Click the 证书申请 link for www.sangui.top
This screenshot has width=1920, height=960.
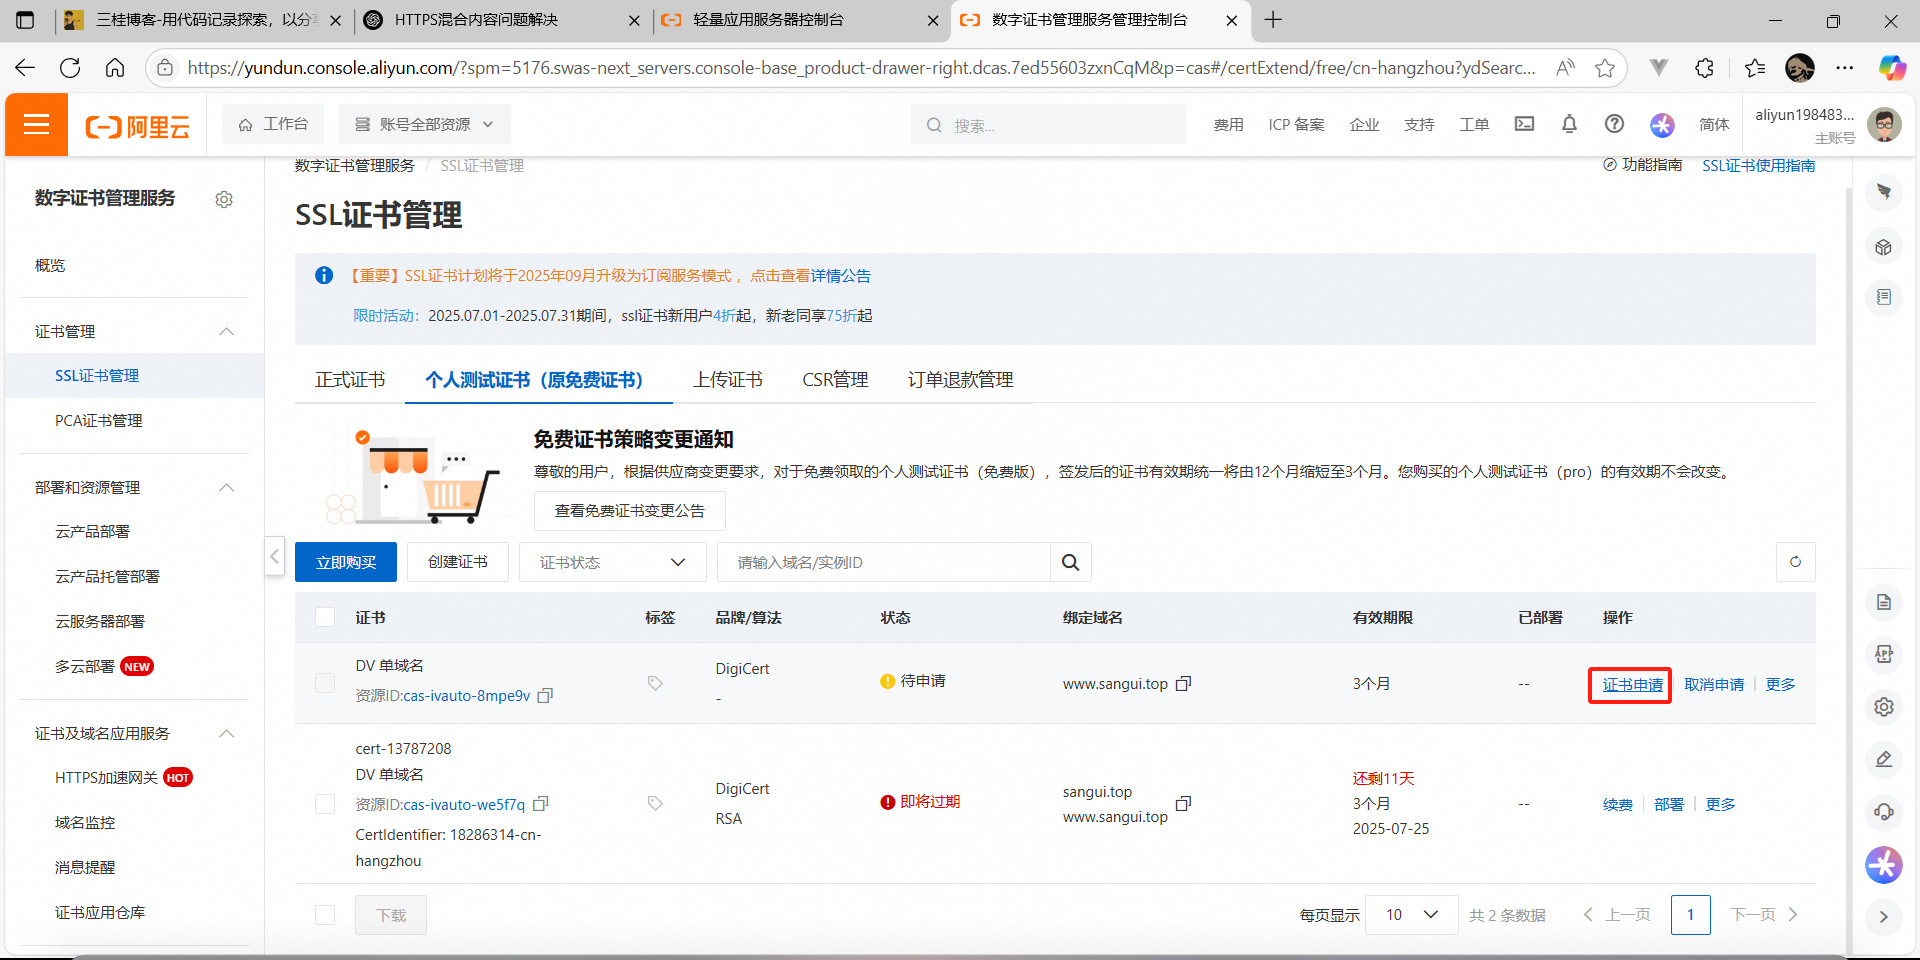pyautogui.click(x=1631, y=685)
